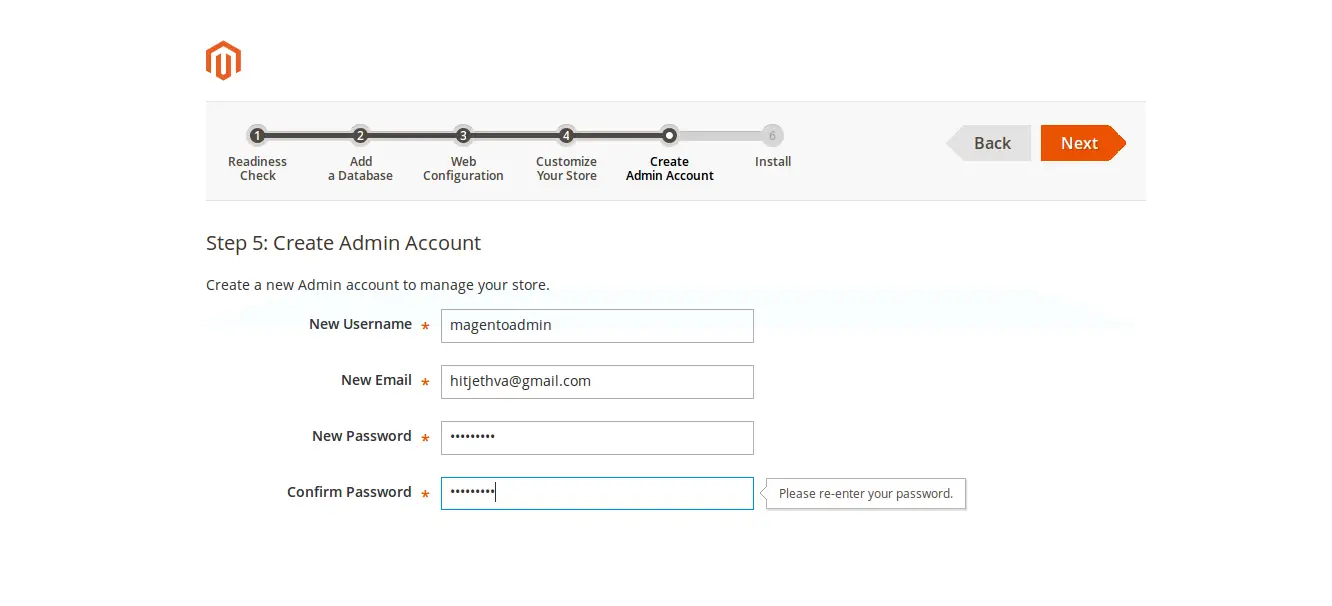The width and height of the screenshot is (1332, 606).
Task: Click the Magento logo icon
Action: (223, 61)
